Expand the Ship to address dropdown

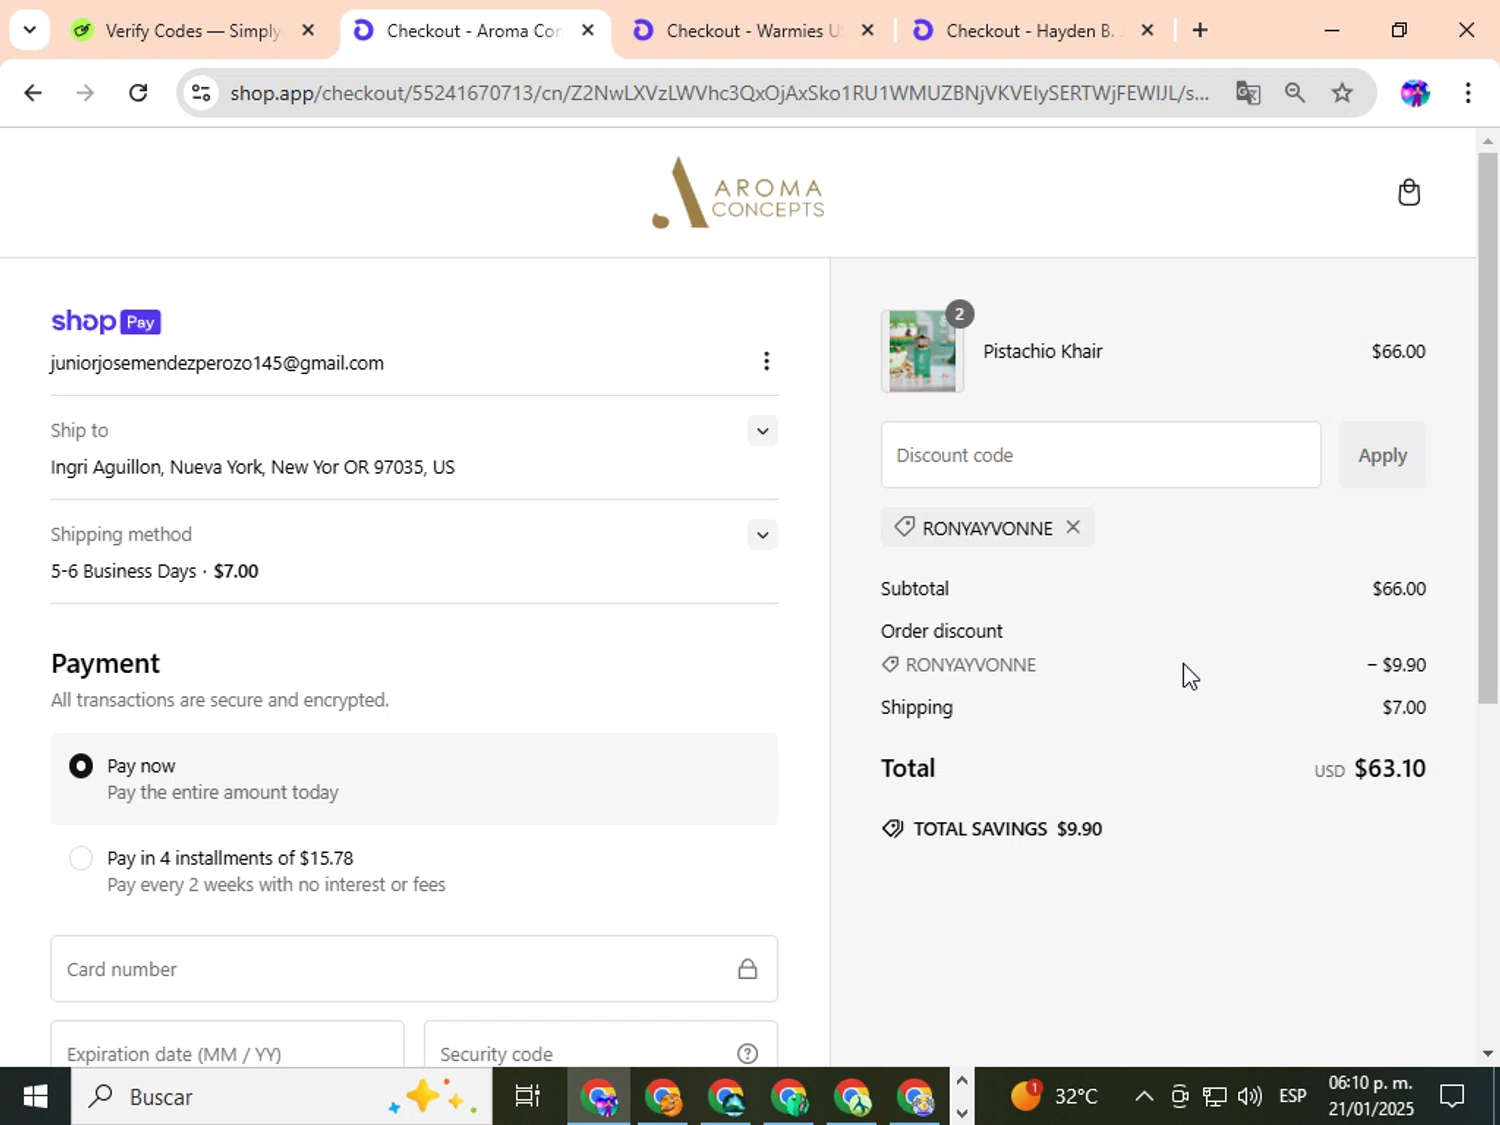click(x=762, y=431)
